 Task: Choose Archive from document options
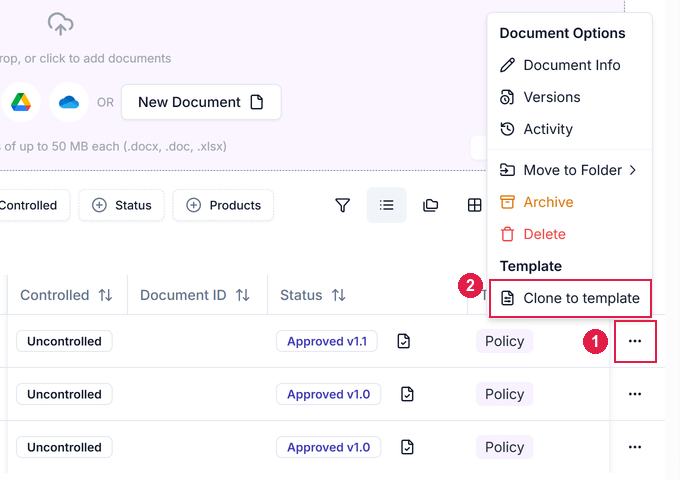[x=570, y=202]
